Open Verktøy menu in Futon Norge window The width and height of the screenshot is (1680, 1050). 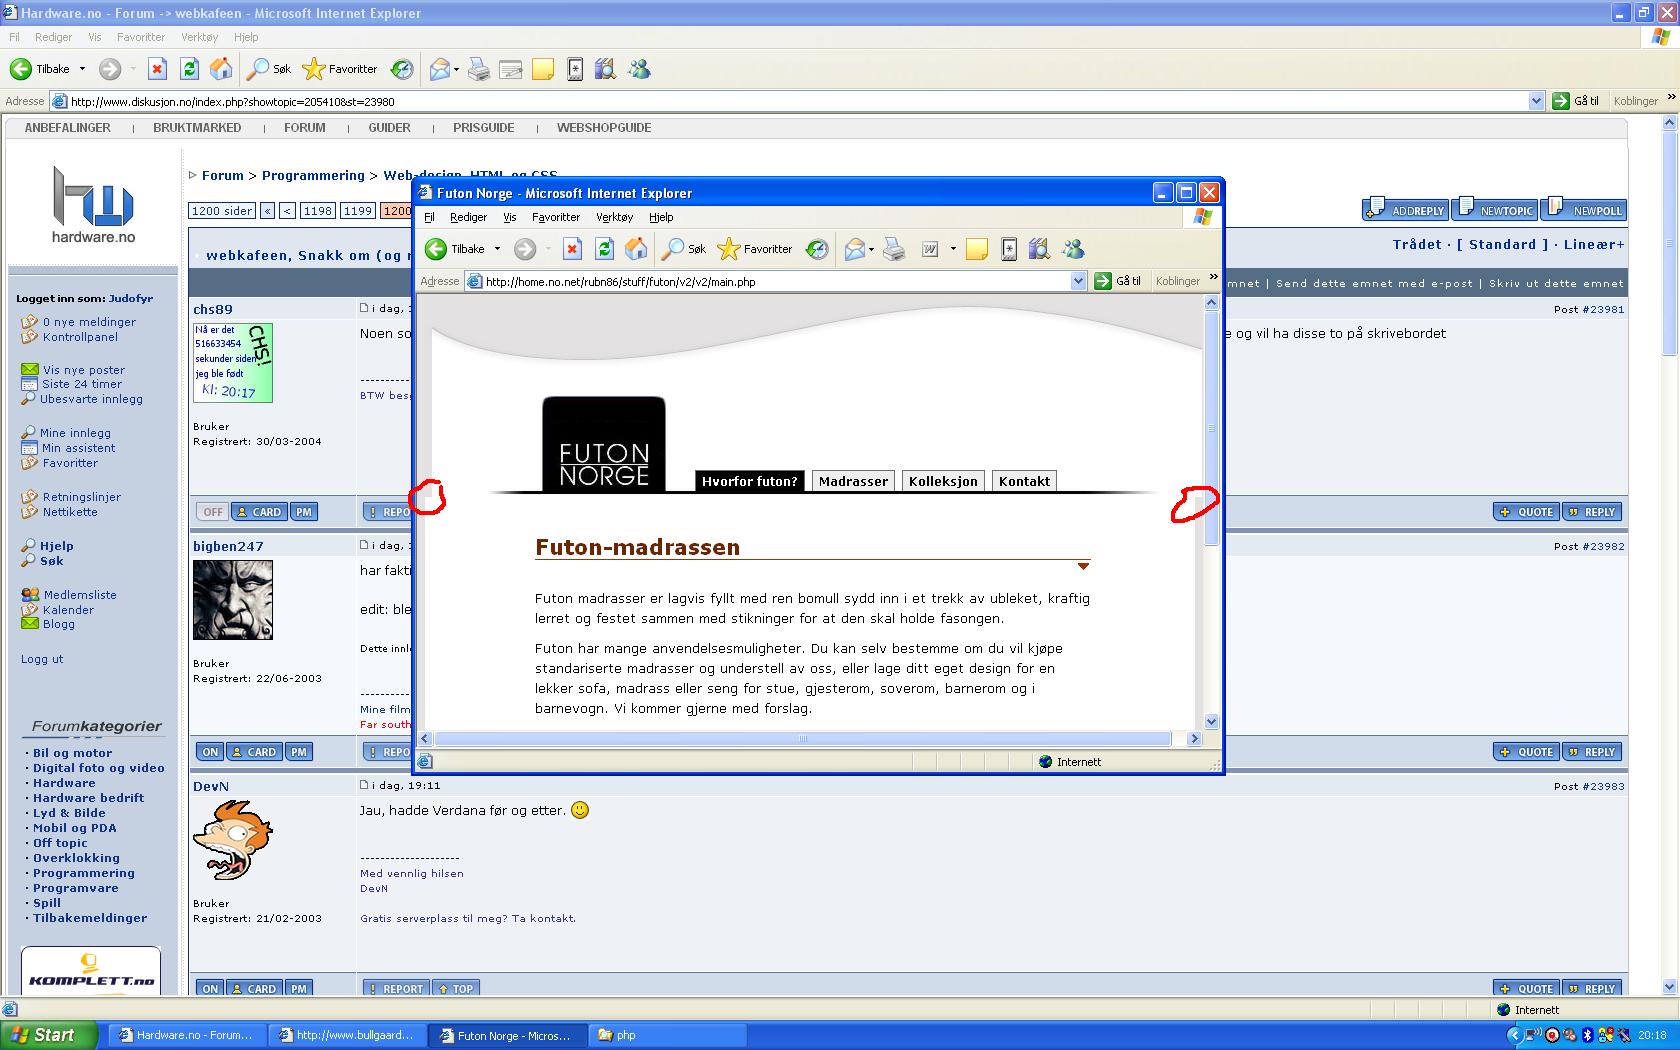[614, 217]
